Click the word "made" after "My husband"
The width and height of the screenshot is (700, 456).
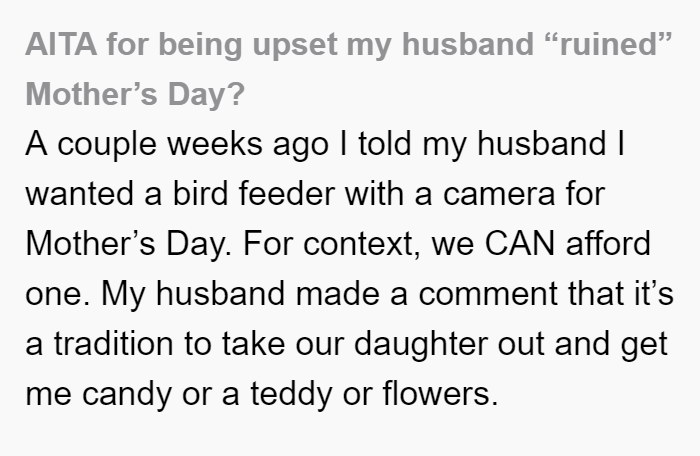pos(338,293)
